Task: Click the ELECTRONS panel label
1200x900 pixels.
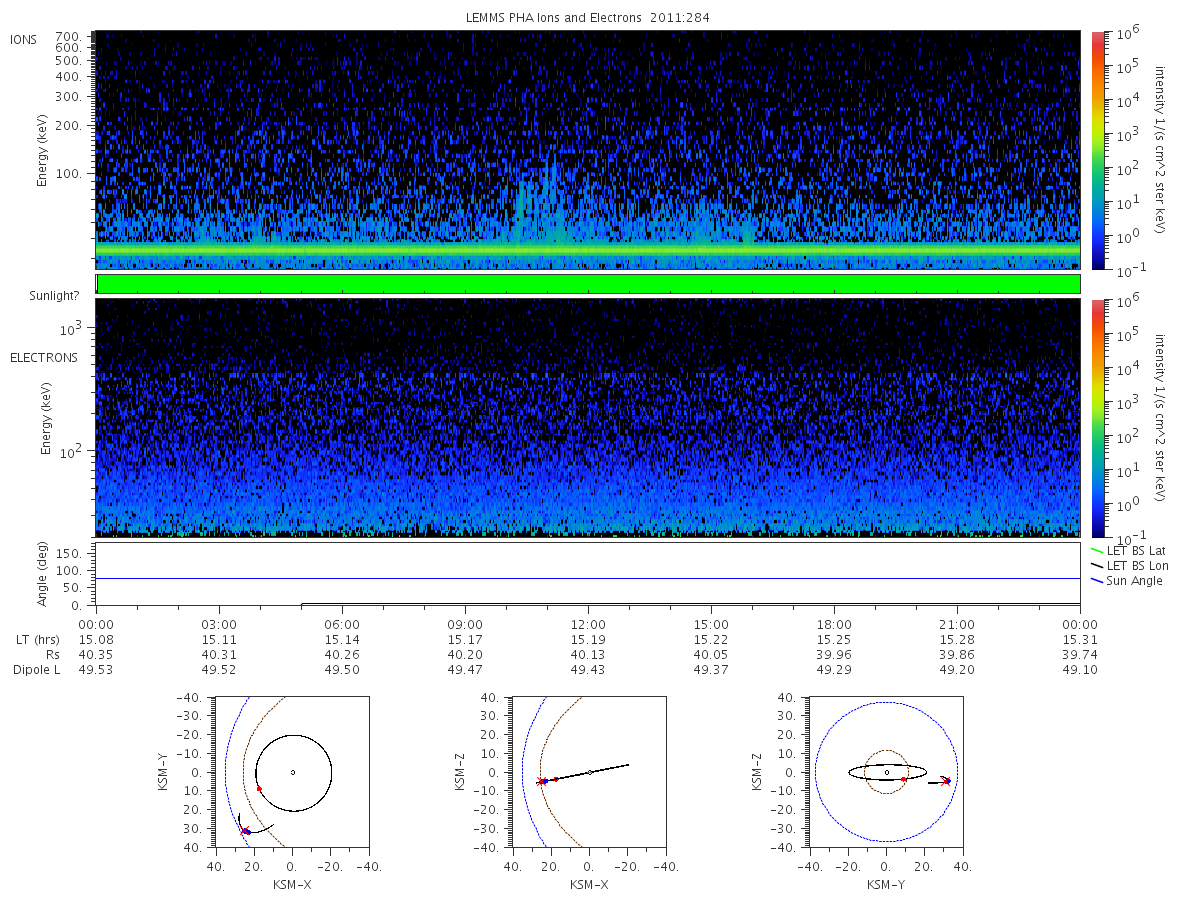Action: coord(44,357)
